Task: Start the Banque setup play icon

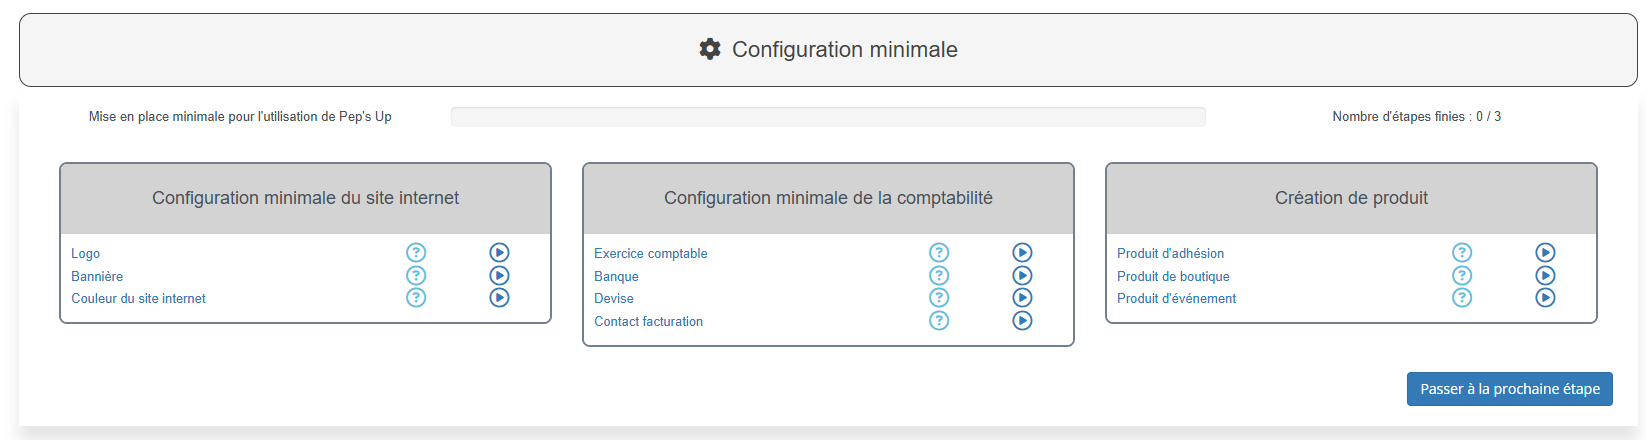Action: click(x=1022, y=275)
